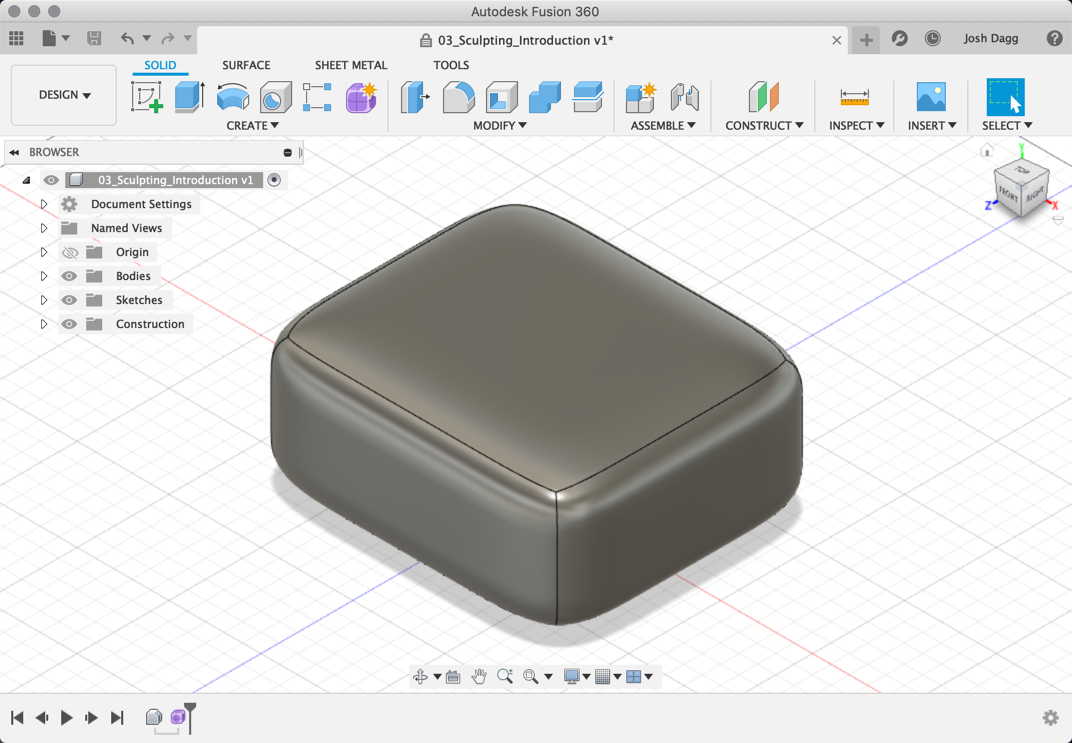Select the Fillet tool

pos(458,96)
